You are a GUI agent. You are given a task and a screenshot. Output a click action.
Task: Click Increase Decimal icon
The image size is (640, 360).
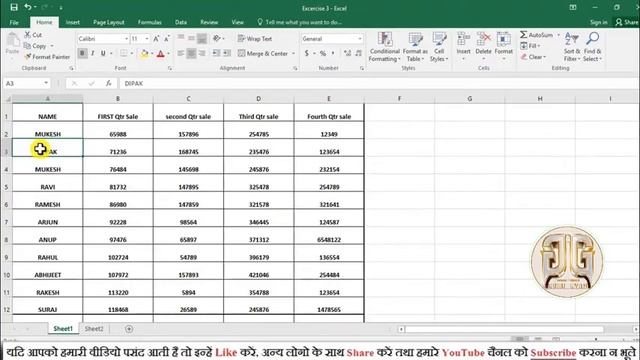[x=347, y=53]
